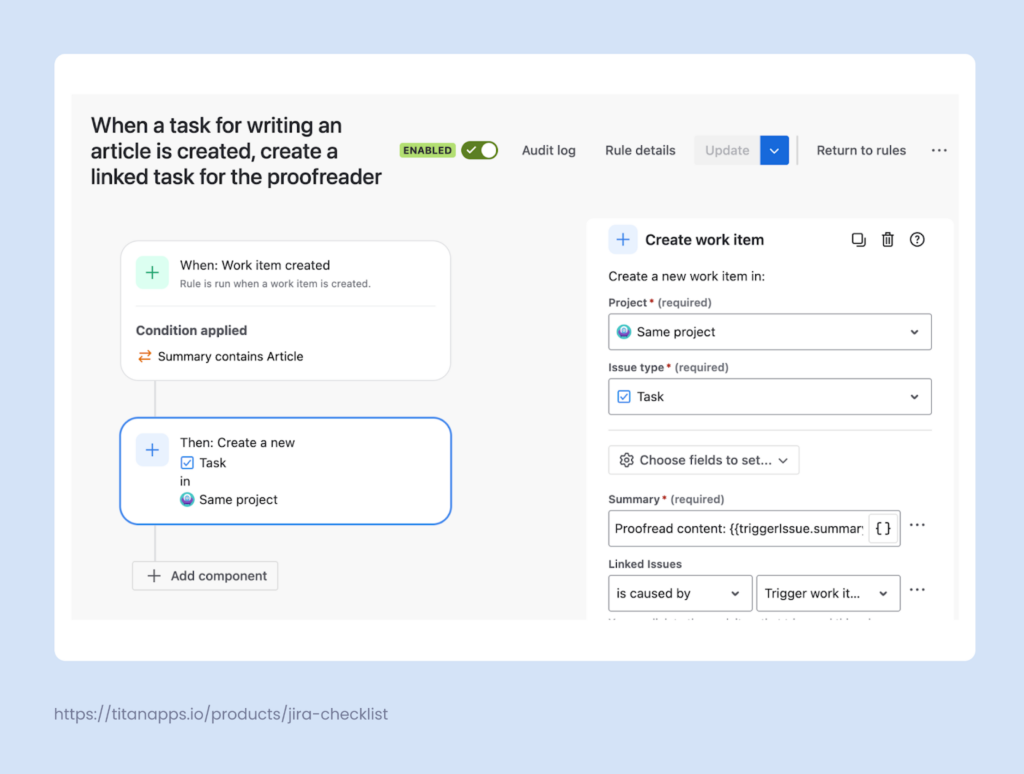The width and height of the screenshot is (1024, 774).
Task: Click the three-dot menu near Return to rules
Action: [x=938, y=150]
